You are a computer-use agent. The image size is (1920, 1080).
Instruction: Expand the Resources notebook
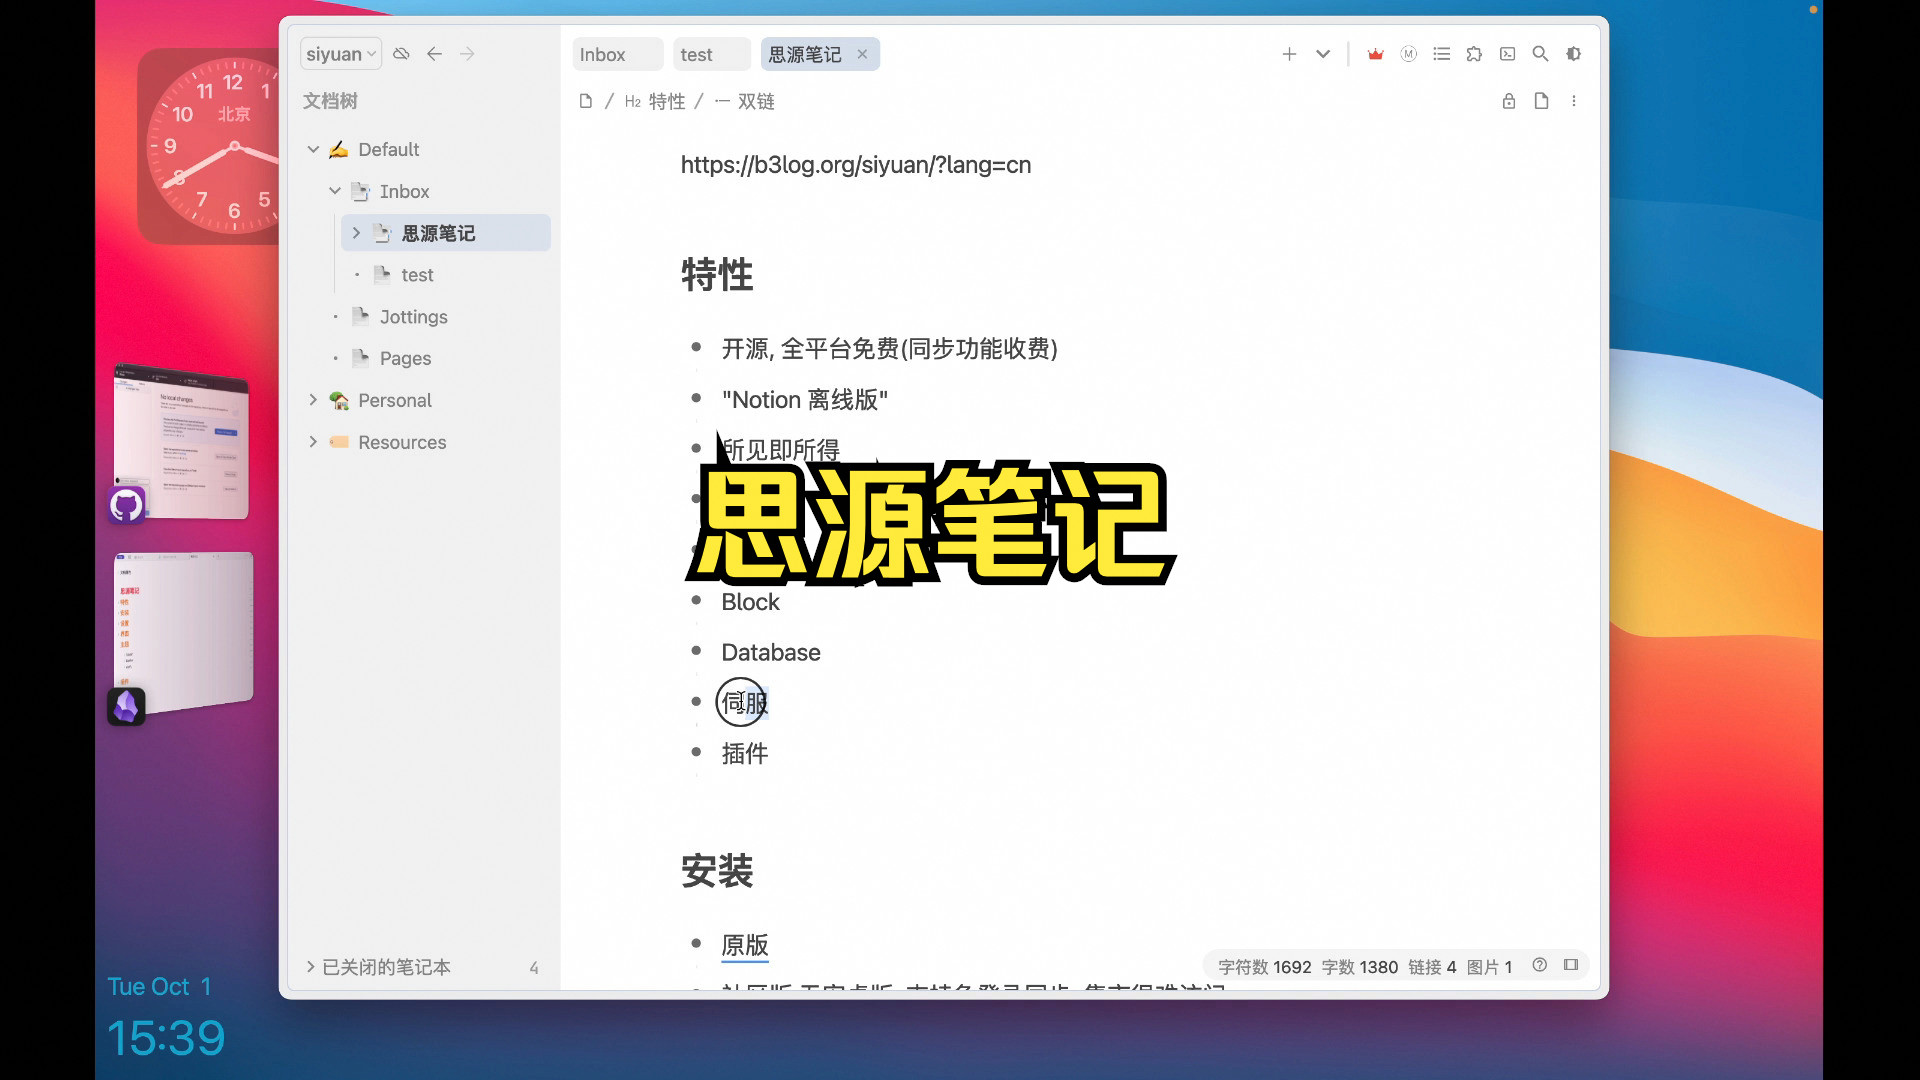(x=313, y=442)
